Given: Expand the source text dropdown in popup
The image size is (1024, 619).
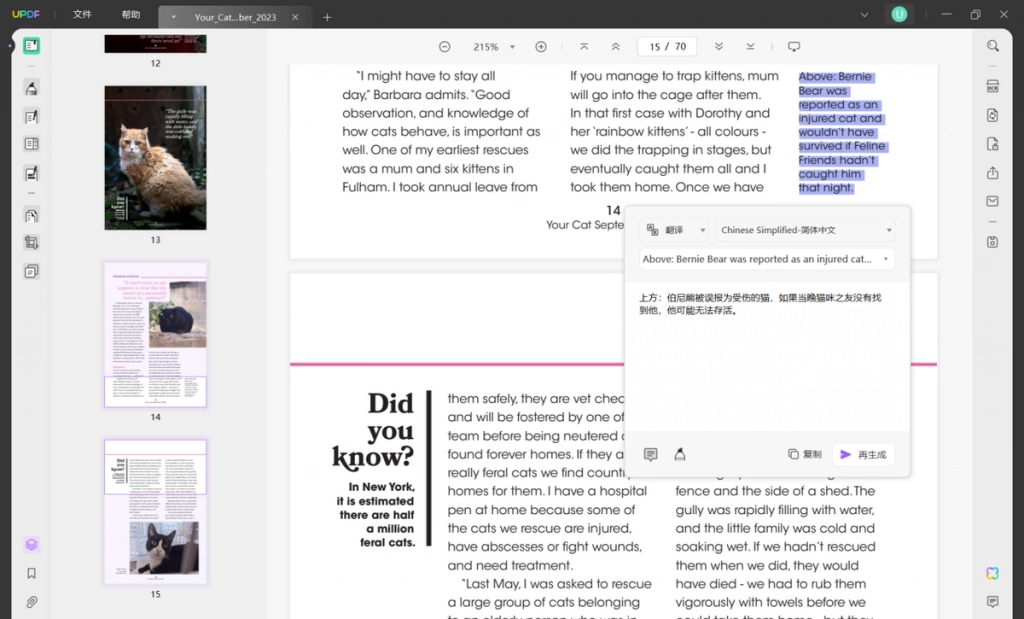Looking at the screenshot, I should [767, 259].
